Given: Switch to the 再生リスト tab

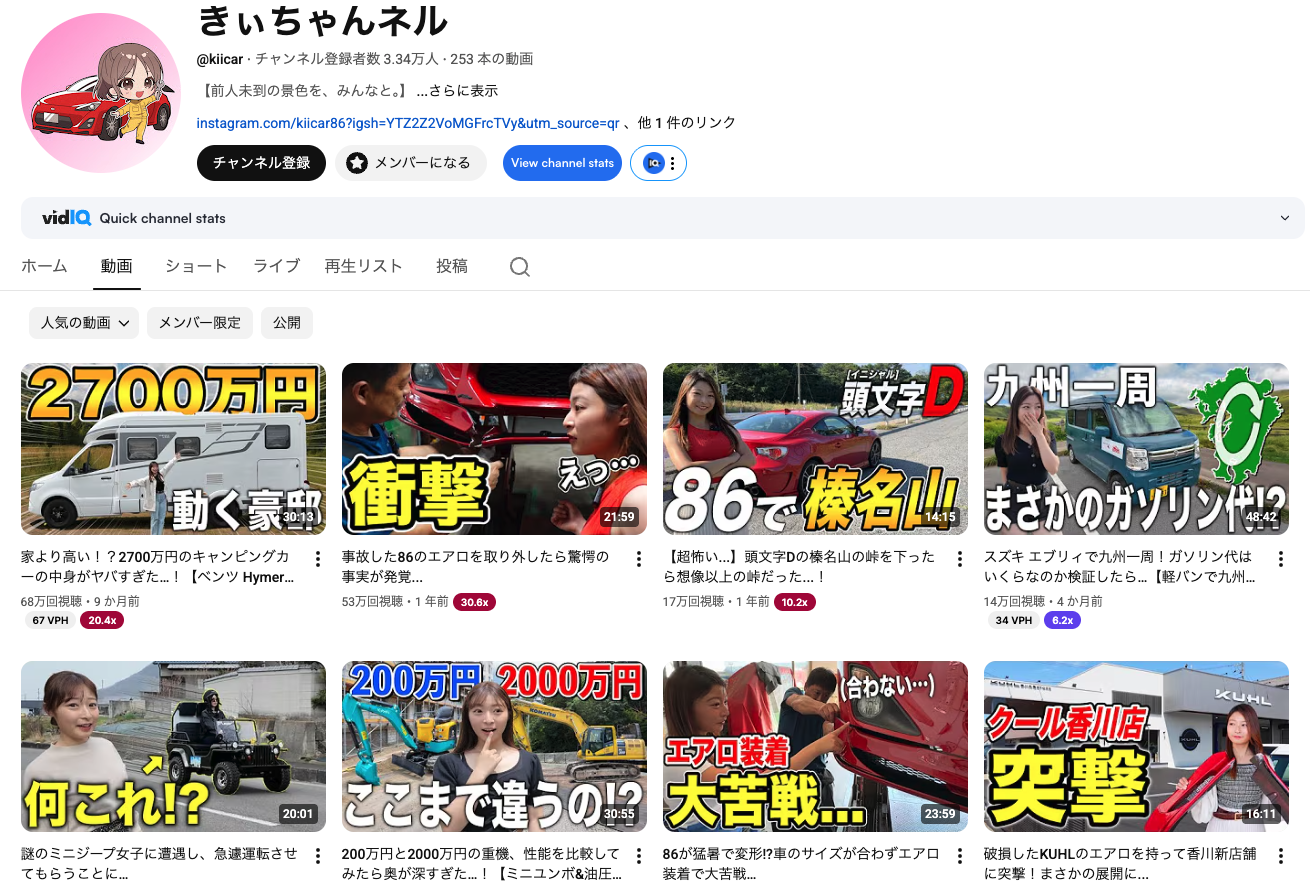Looking at the screenshot, I should [363, 266].
